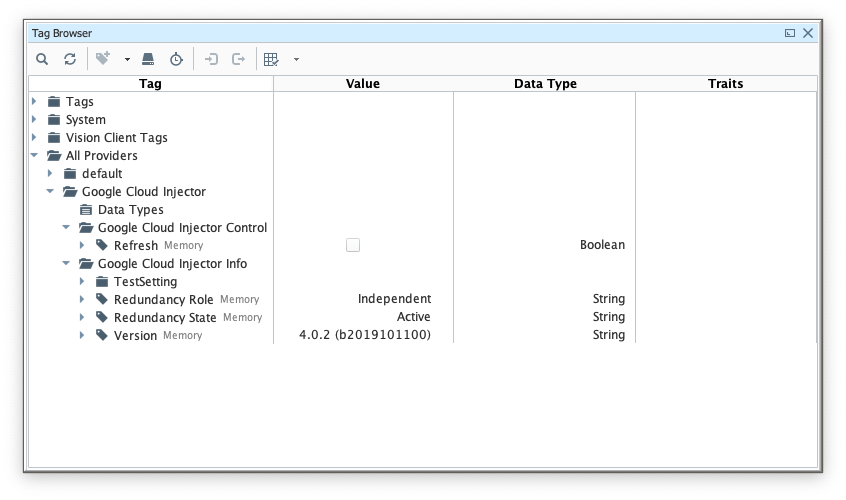Click the search magnifier icon in toolbar

42,59
